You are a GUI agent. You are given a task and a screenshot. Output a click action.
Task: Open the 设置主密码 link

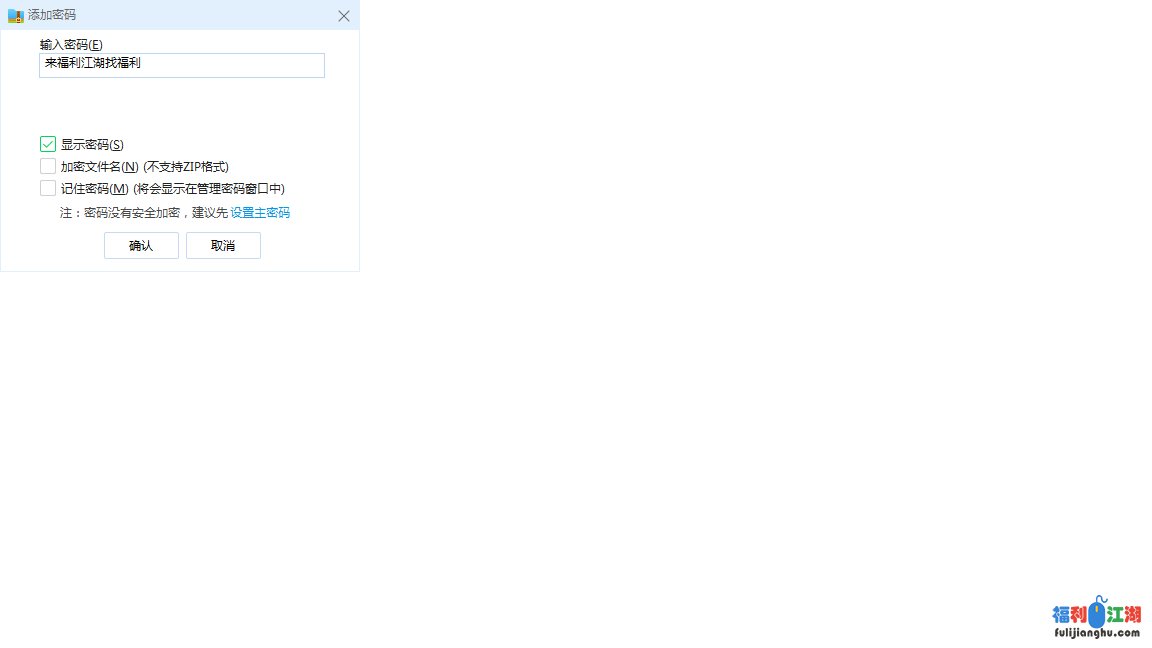click(260, 213)
